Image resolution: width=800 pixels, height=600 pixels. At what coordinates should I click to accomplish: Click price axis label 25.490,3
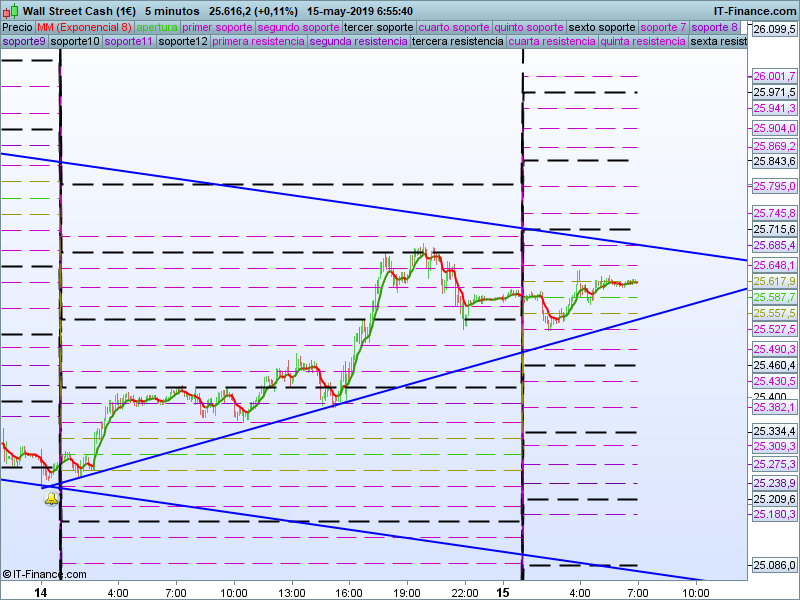click(x=774, y=349)
